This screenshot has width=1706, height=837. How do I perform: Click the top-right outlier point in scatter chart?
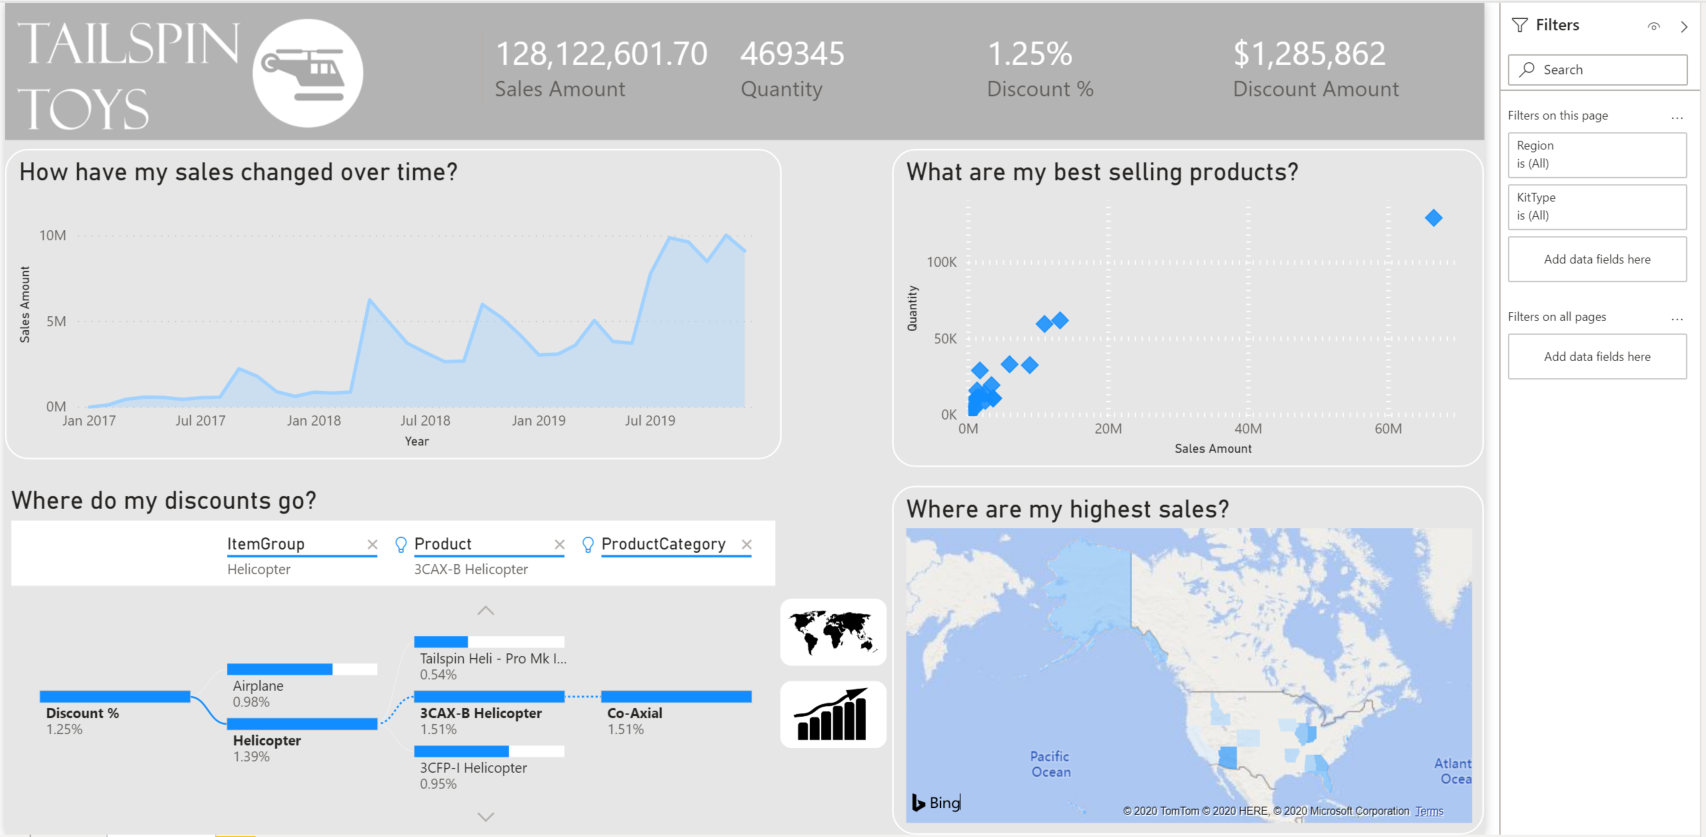coord(1433,218)
